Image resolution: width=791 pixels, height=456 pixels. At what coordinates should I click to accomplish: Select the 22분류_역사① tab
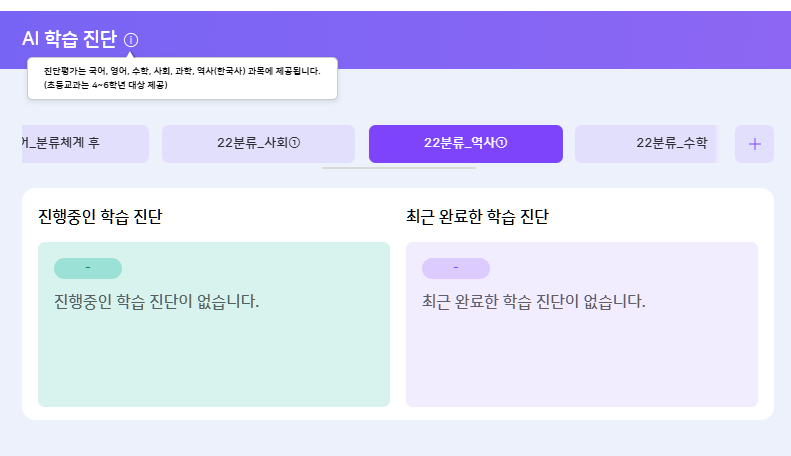pyautogui.click(x=465, y=144)
